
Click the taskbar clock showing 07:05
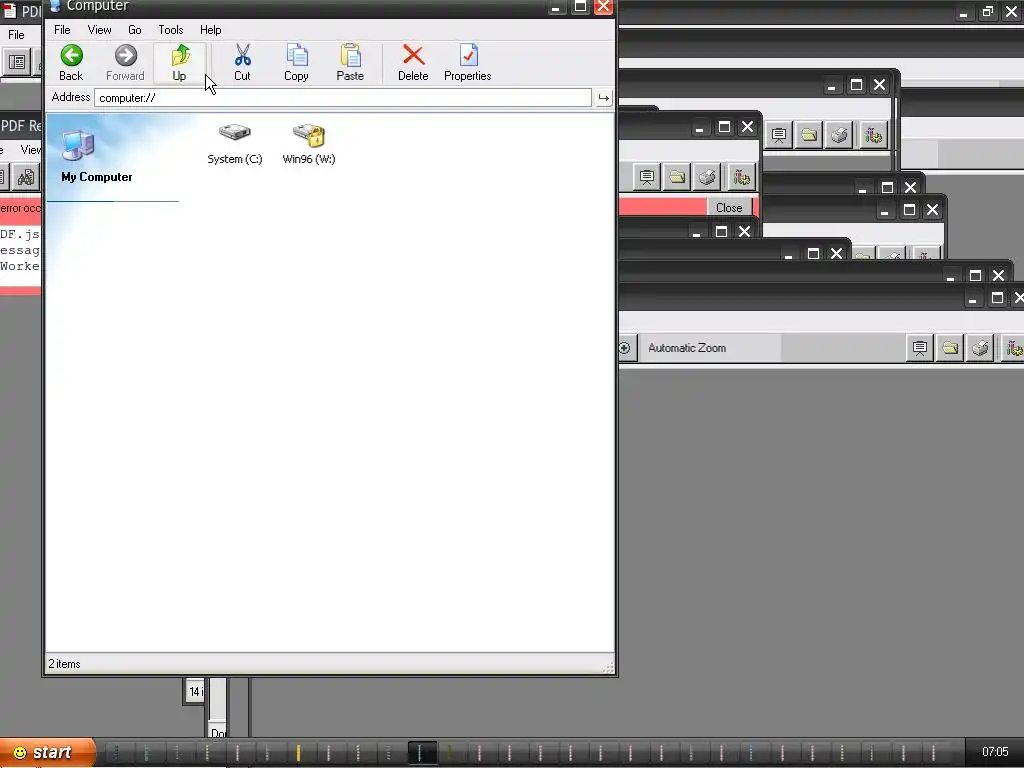click(x=995, y=752)
